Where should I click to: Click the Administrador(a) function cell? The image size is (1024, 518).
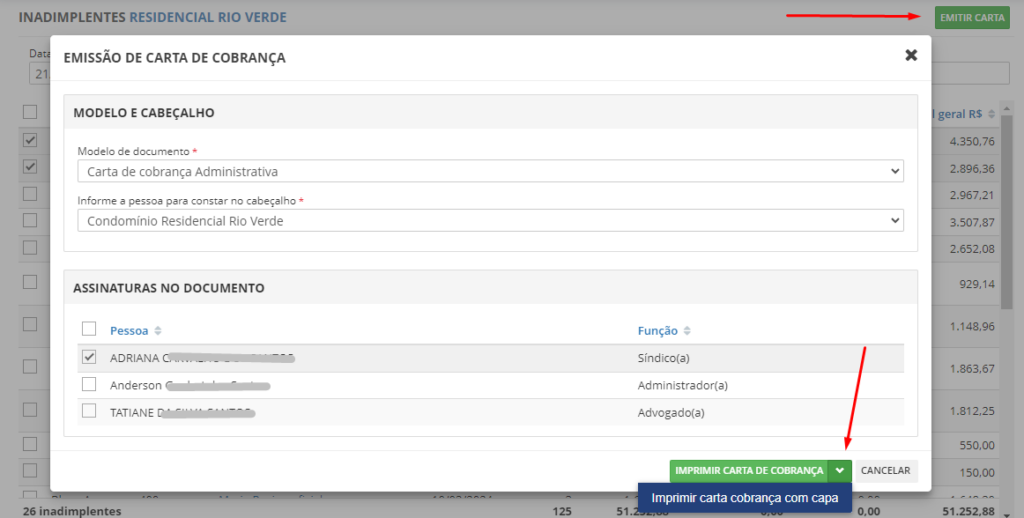[682, 385]
